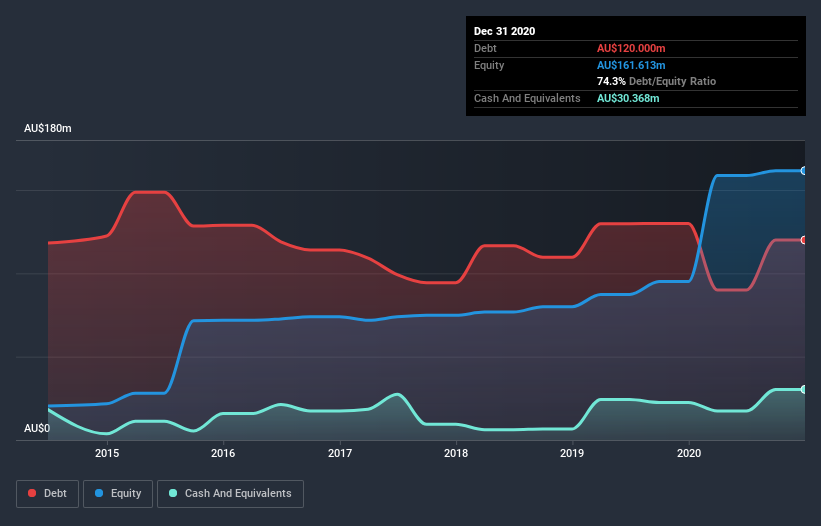Click the AU$0 y-axis label
Screen dimensions: 821x526
[37, 428]
